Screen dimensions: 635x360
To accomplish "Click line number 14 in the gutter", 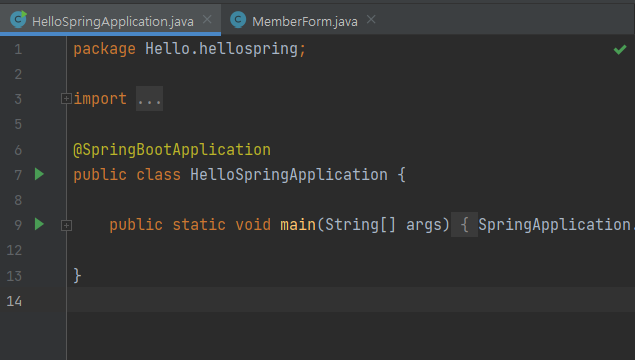I will pos(14,301).
